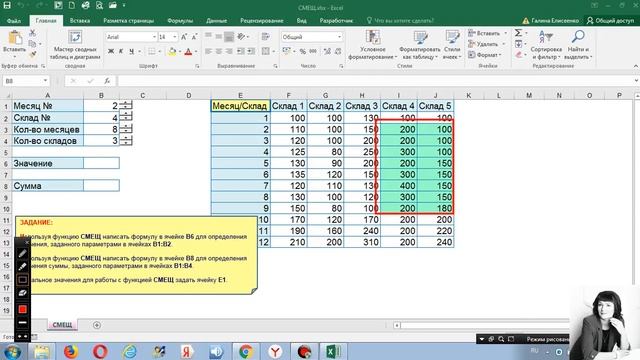Collapse the ribbon with the chevron

click(x=636, y=66)
